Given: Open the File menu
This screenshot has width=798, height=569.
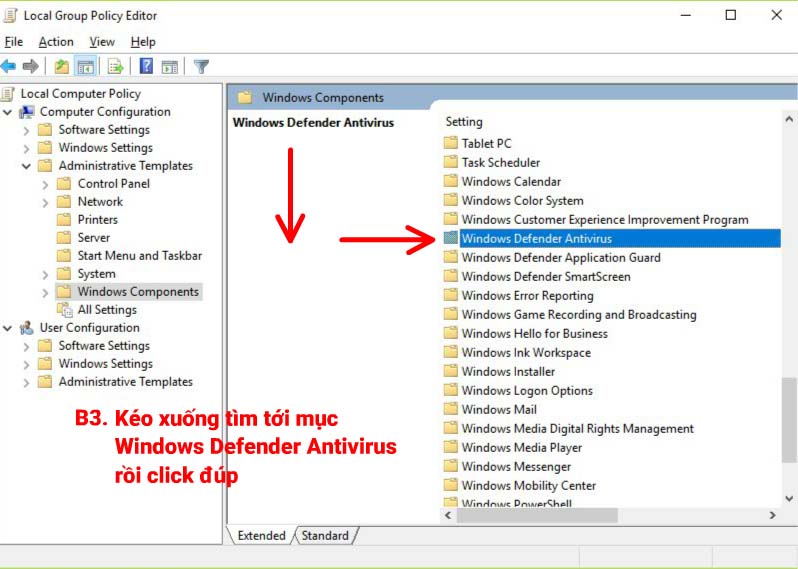Looking at the screenshot, I should [x=14, y=42].
